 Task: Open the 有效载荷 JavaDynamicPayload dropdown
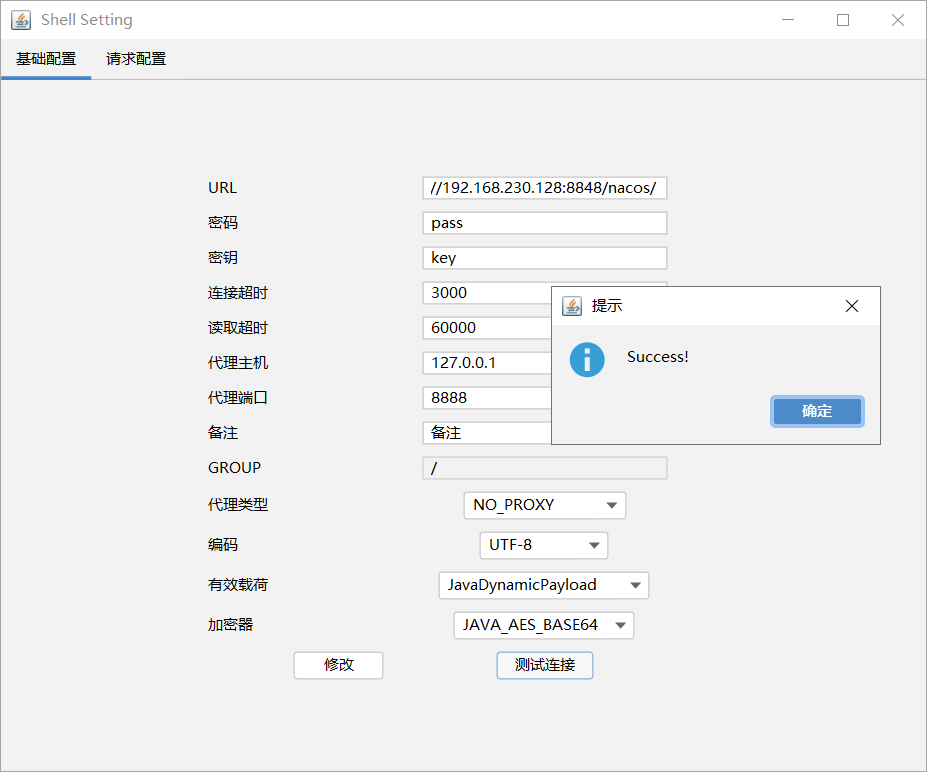coord(544,585)
